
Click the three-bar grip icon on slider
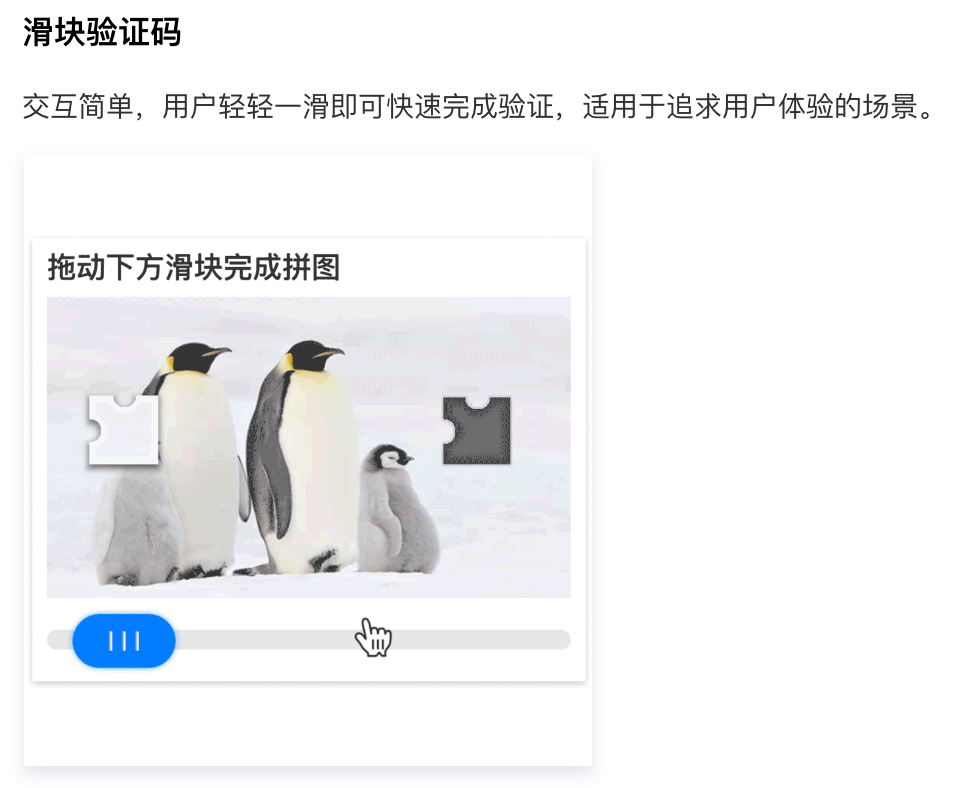click(x=124, y=641)
